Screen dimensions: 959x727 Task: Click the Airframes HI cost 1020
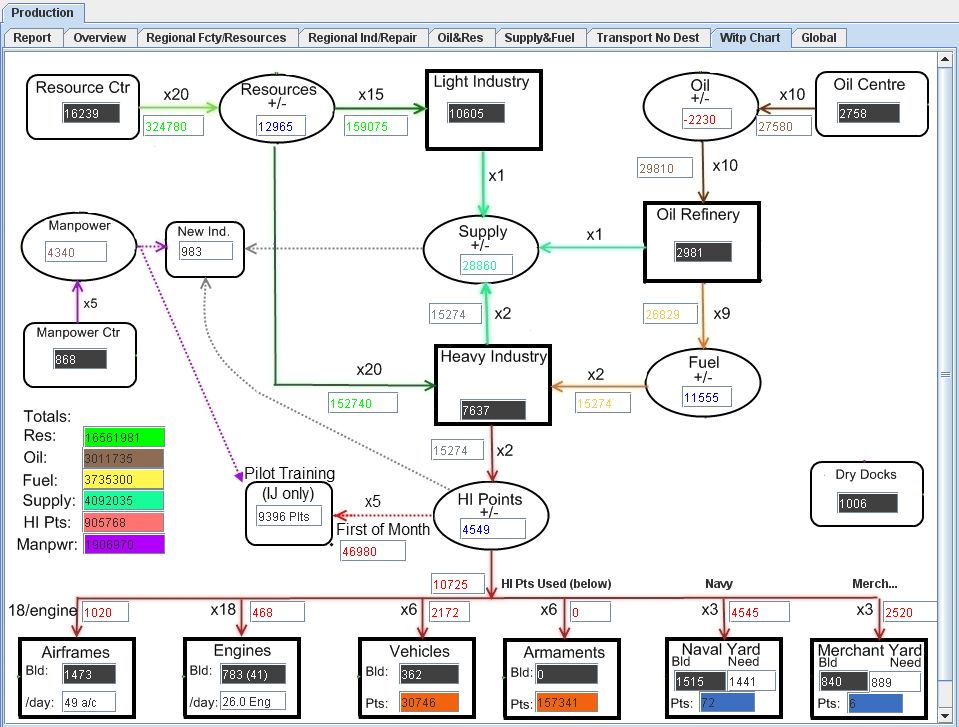click(x=105, y=612)
